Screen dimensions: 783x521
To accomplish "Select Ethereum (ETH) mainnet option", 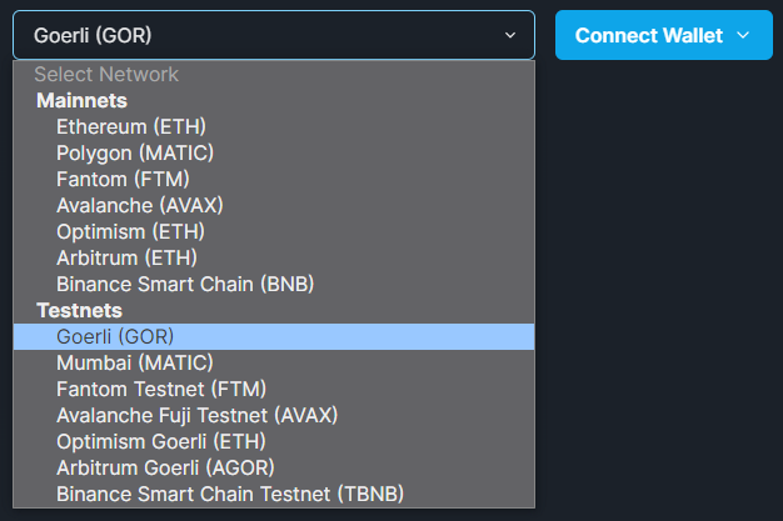I will [x=131, y=127].
